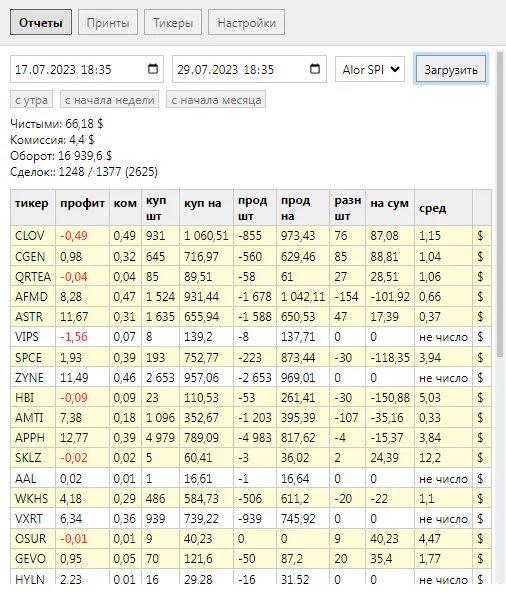Apply the 'с начала недели' filter
This screenshot has height=592, width=506.
coord(110,100)
